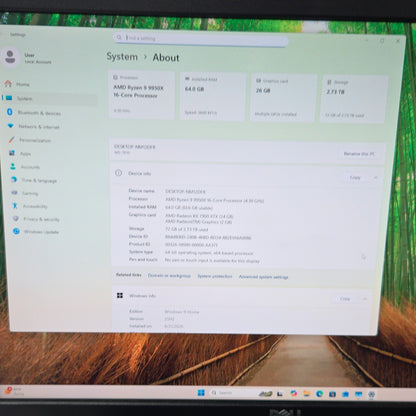This screenshot has height=416, width=416.
Task: Launch File Explorer from the taskbar
Action: 306,394
